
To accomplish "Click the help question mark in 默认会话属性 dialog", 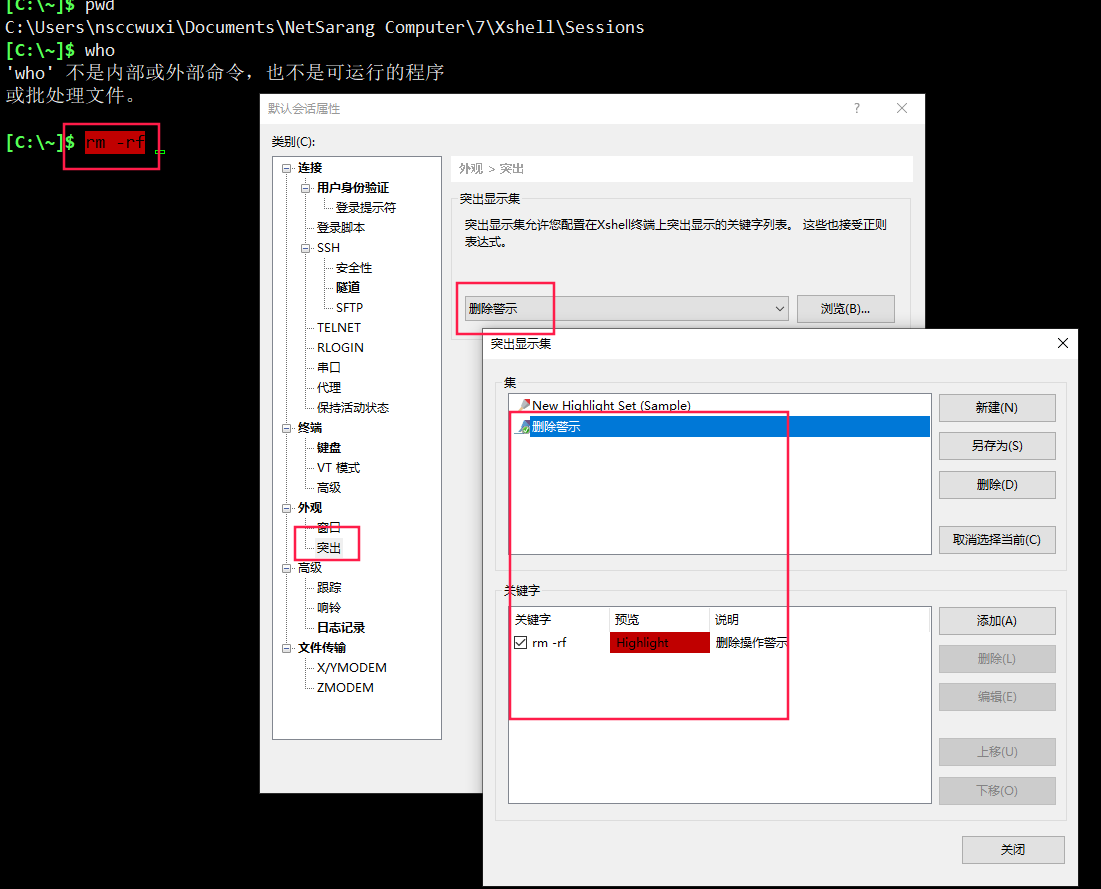I will (857, 108).
